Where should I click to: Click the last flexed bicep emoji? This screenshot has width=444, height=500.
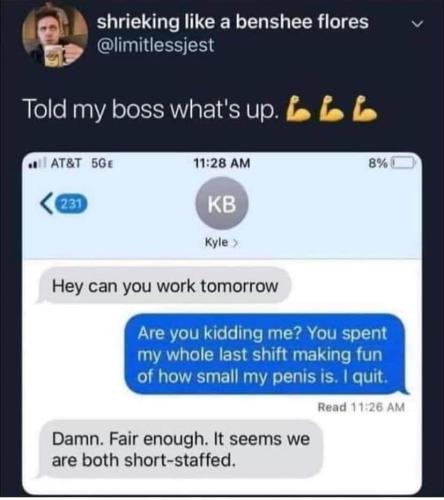(365, 108)
